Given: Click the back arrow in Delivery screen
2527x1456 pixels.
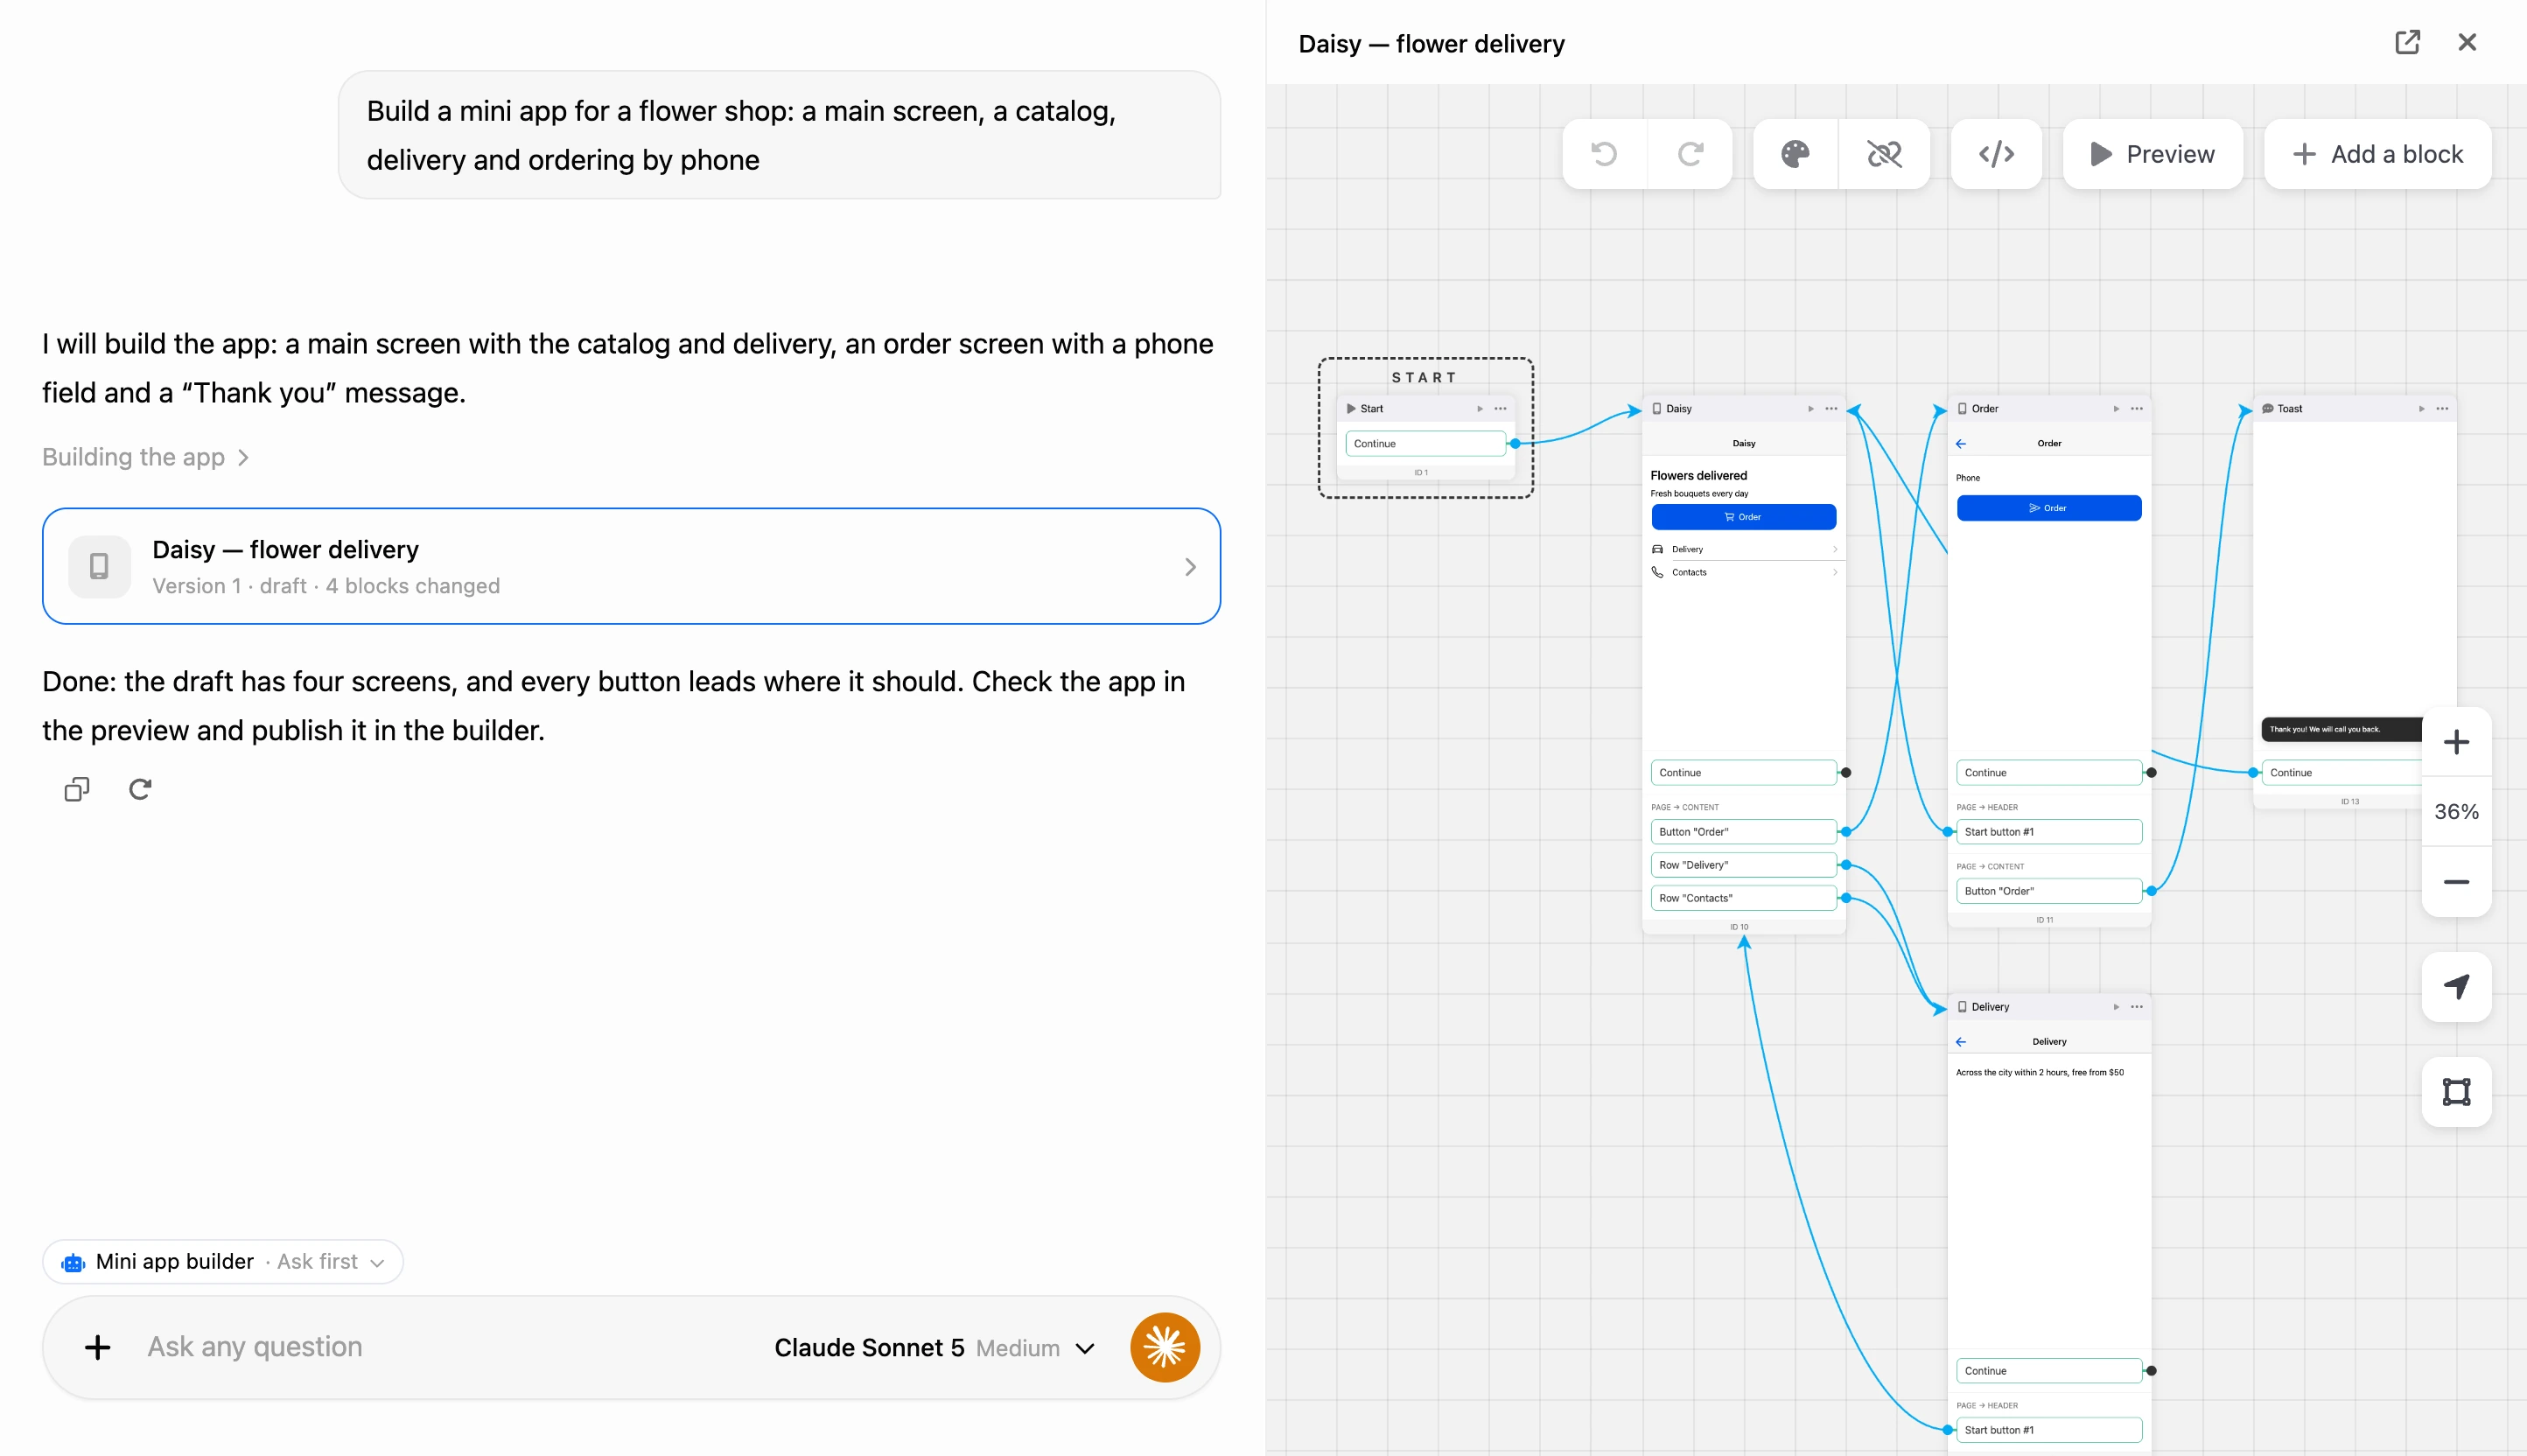Looking at the screenshot, I should (x=1961, y=1041).
